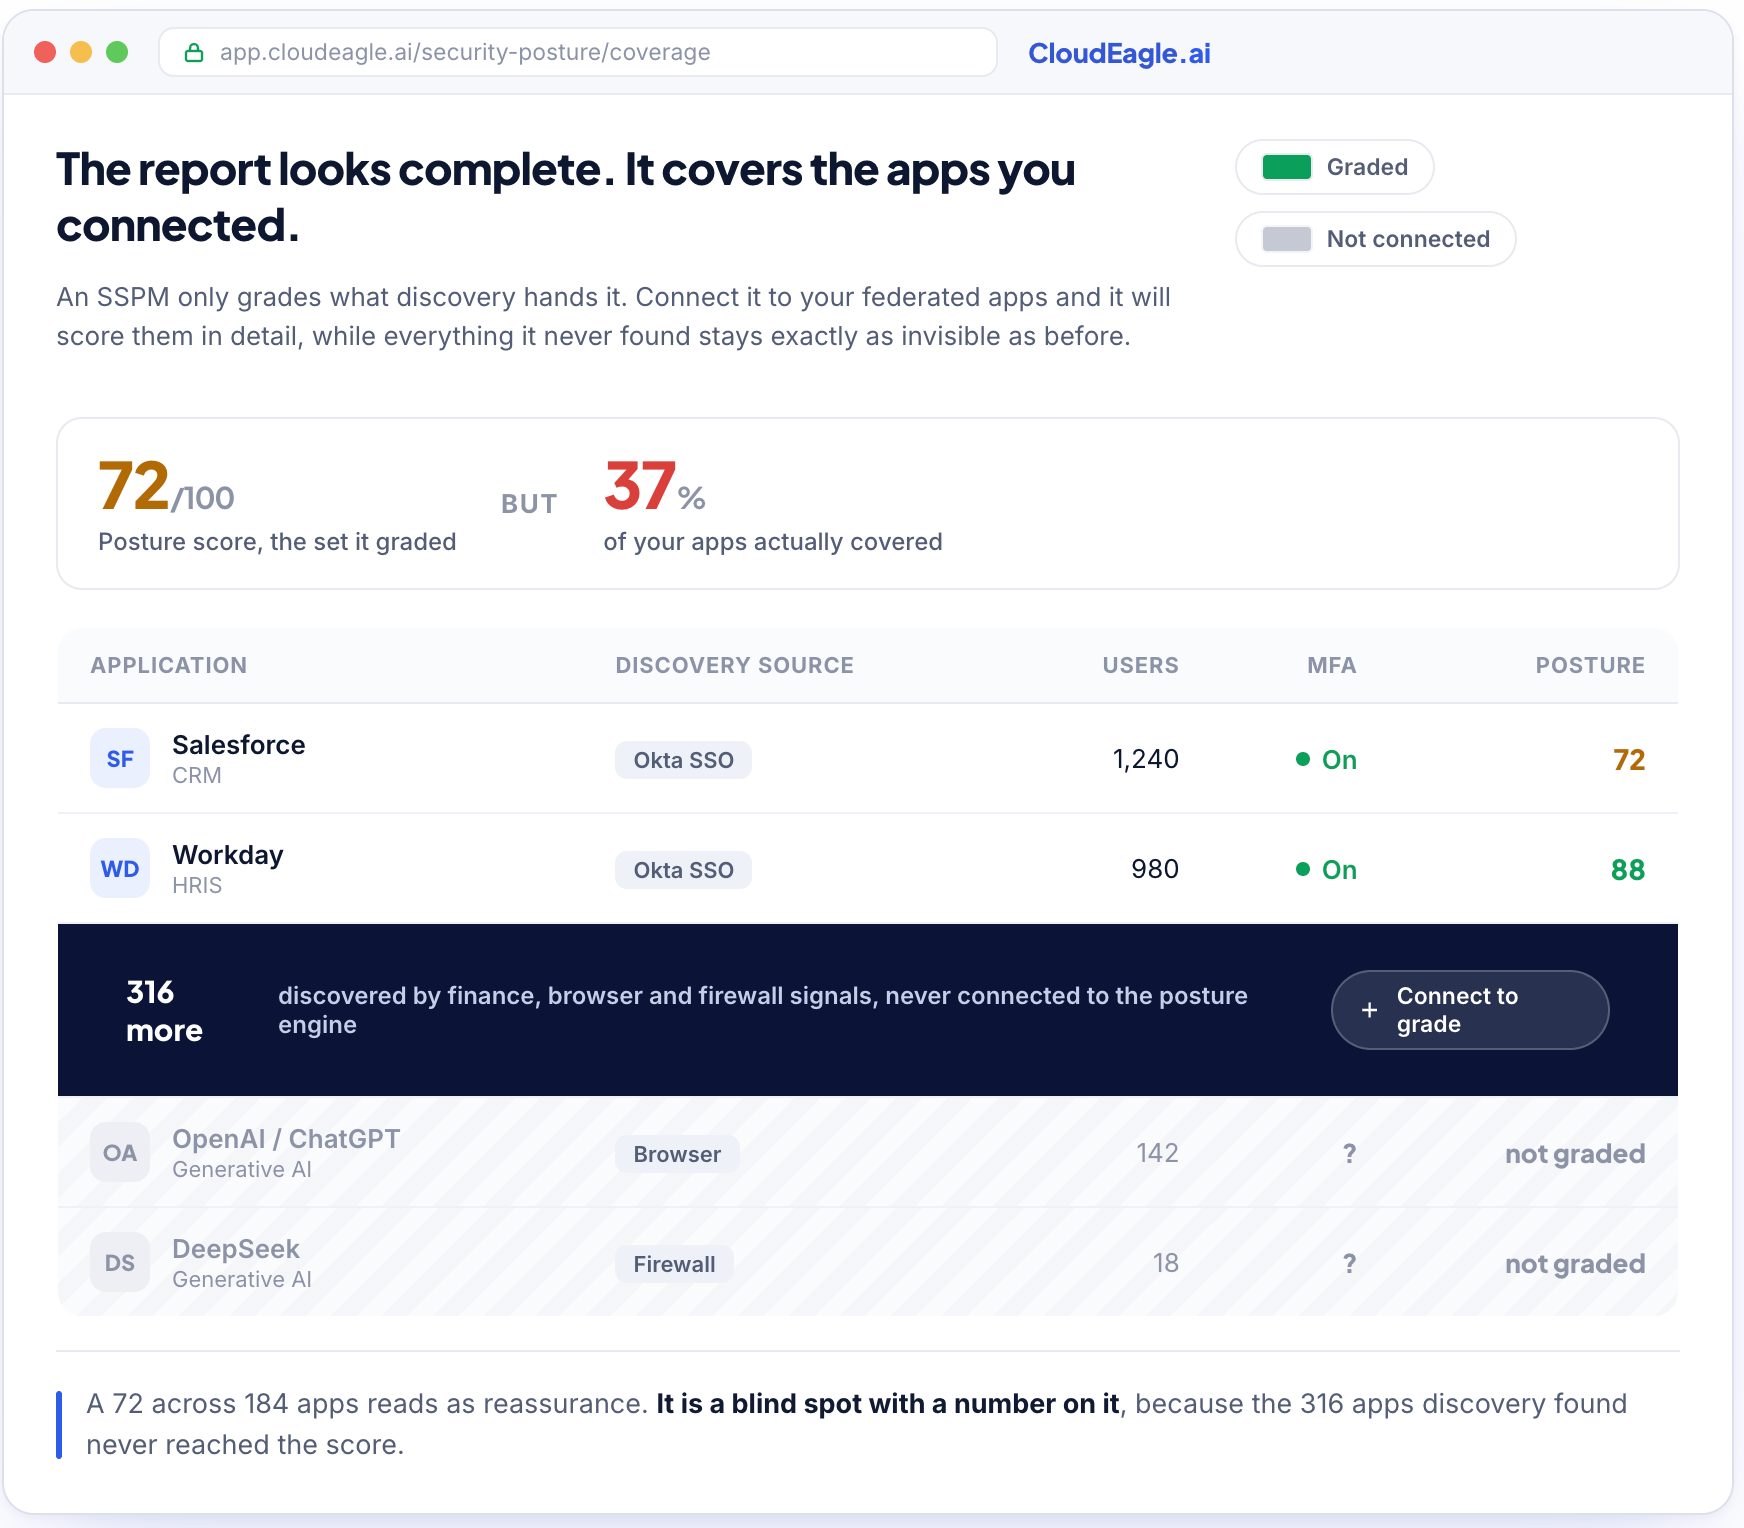The image size is (1744, 1528).
Task: Click the USERS column header
Action: (1141, 666)
